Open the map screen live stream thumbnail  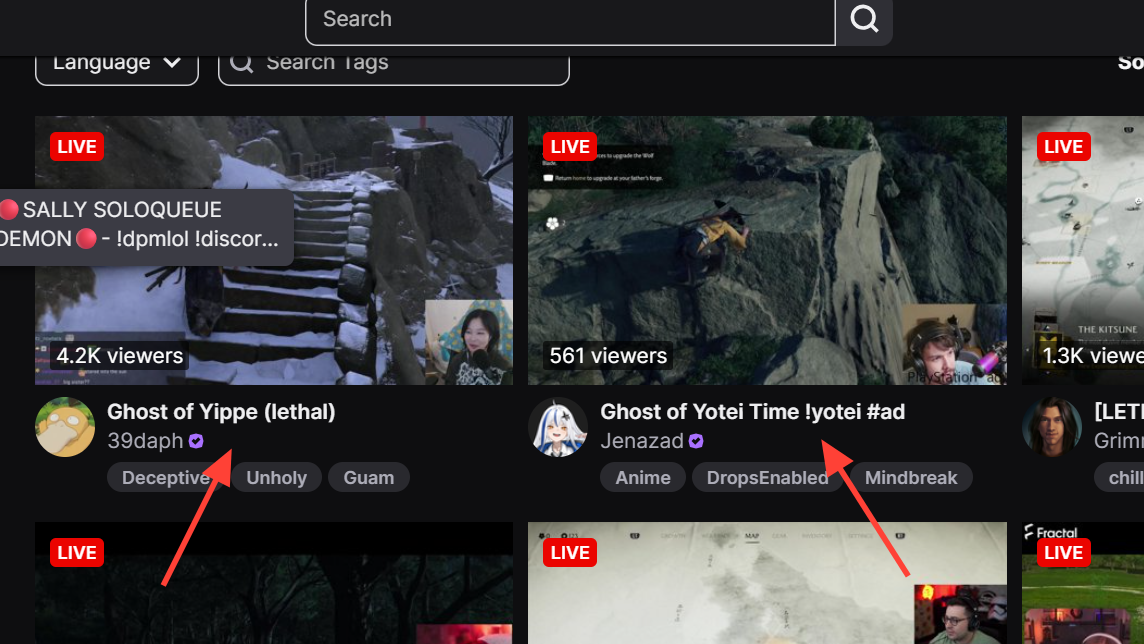(767, 583)
